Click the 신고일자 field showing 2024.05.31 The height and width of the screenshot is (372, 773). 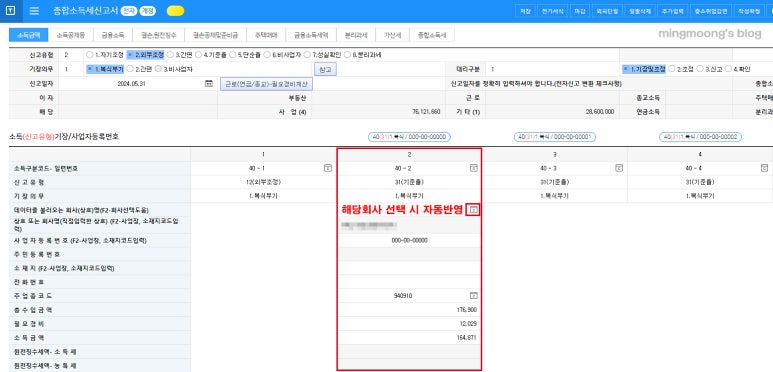pyautogui.click(x=137, y=84)
